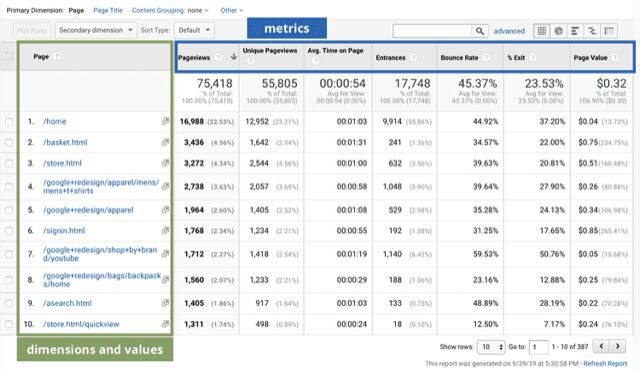Click the search magnifier button
This screenshot has width=640, height=370.
[x=480, y=31]
